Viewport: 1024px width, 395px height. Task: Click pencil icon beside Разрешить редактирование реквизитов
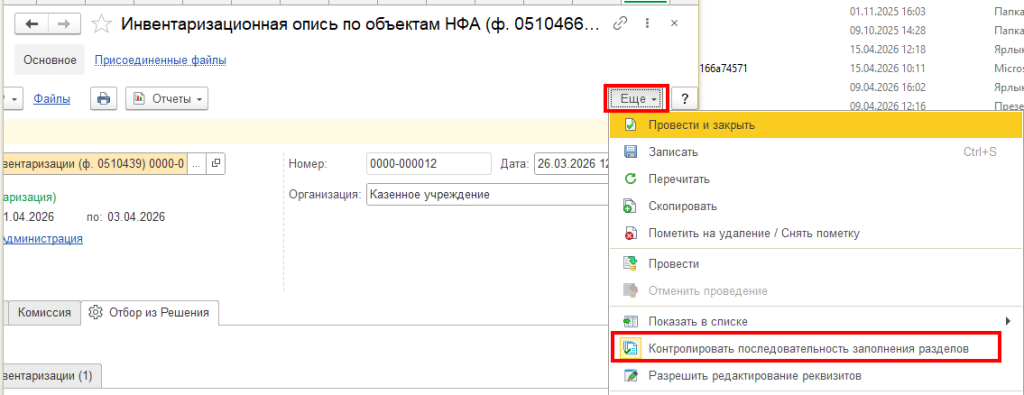click(630, 376)
